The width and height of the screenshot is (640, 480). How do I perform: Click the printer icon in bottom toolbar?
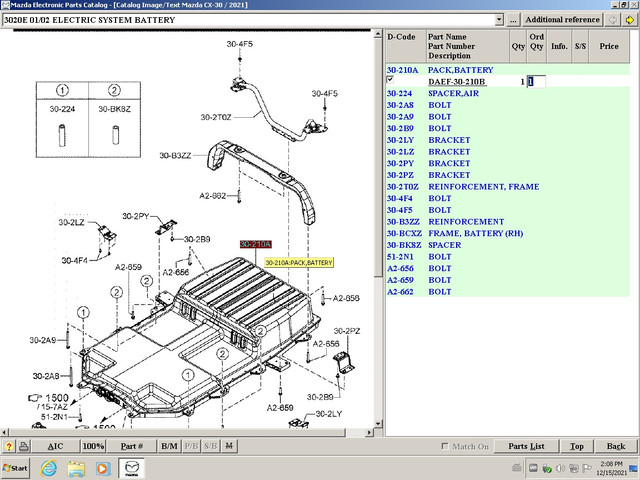click(x=24, y=446)
